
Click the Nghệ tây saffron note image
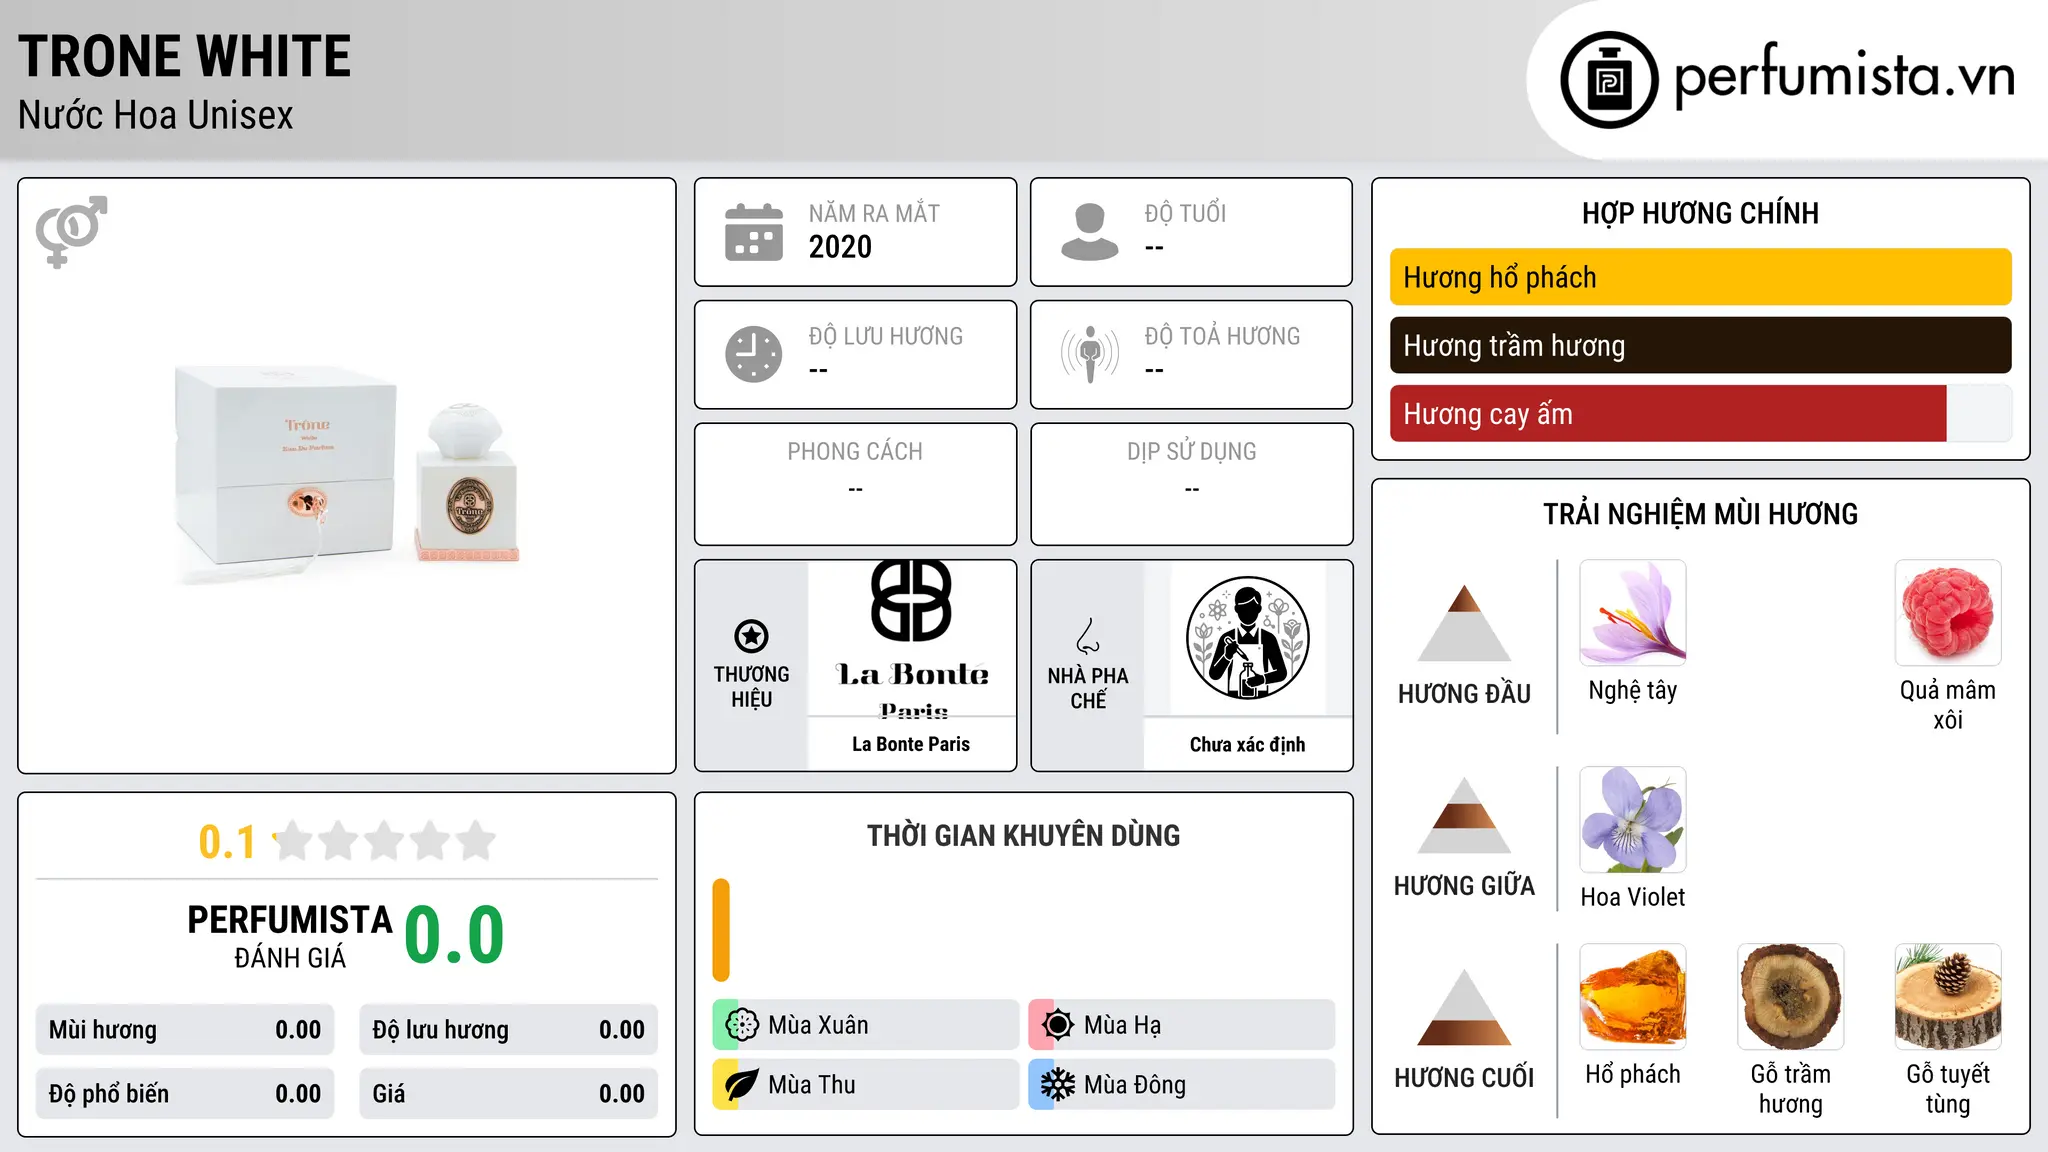tap(1633, 613)
